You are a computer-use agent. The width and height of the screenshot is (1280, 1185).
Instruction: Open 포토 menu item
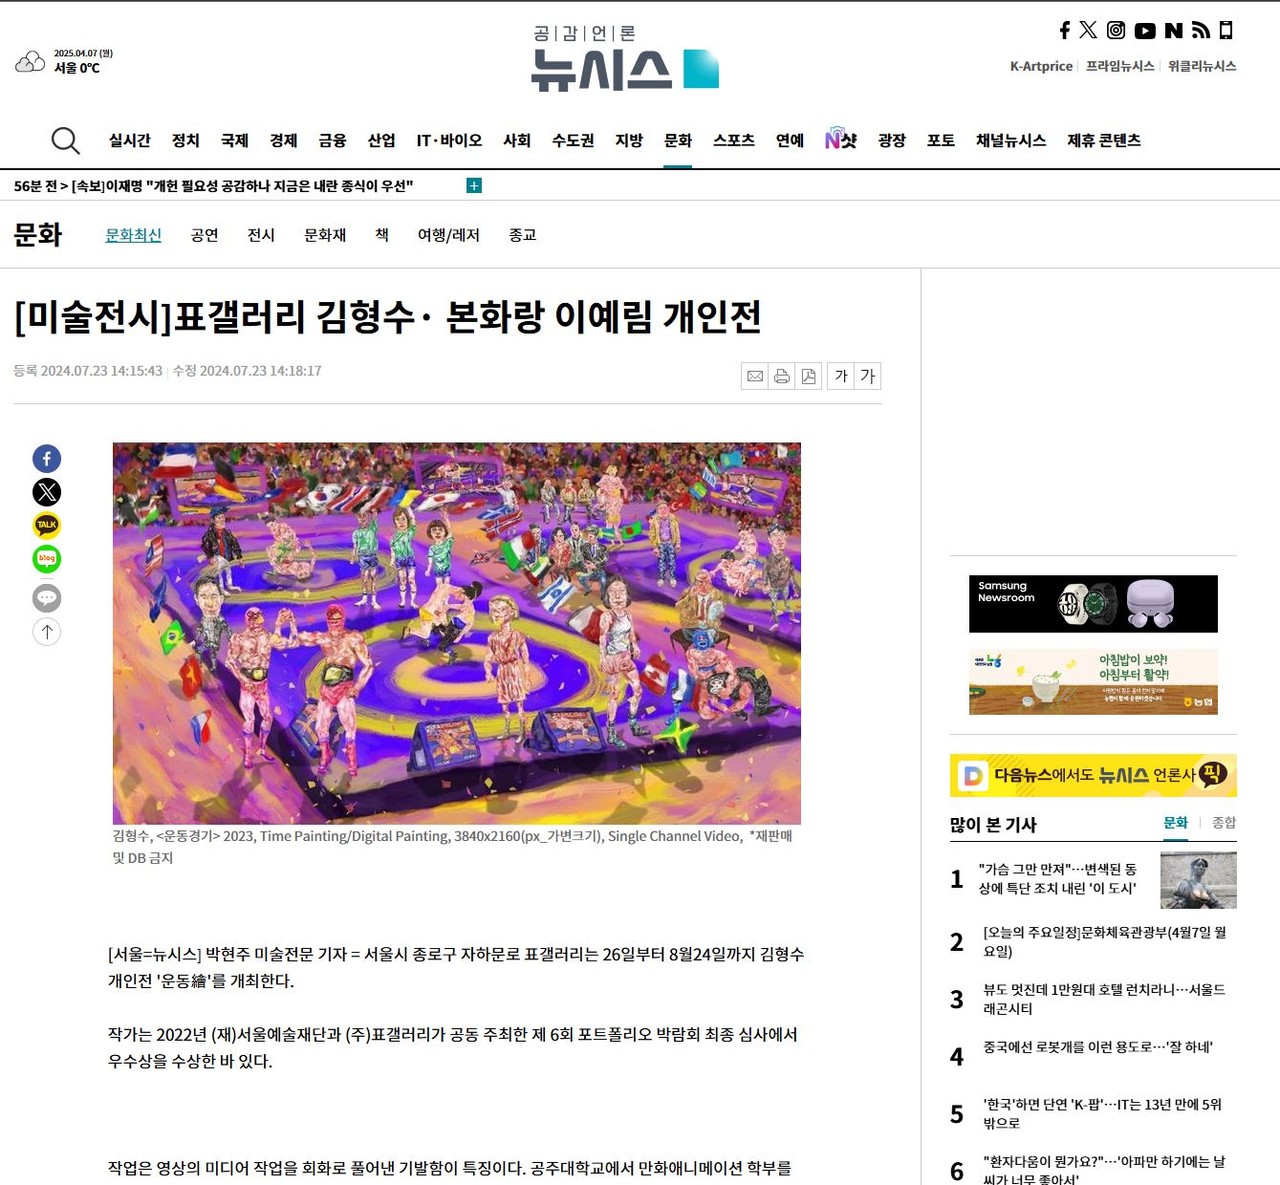[941, 141]
